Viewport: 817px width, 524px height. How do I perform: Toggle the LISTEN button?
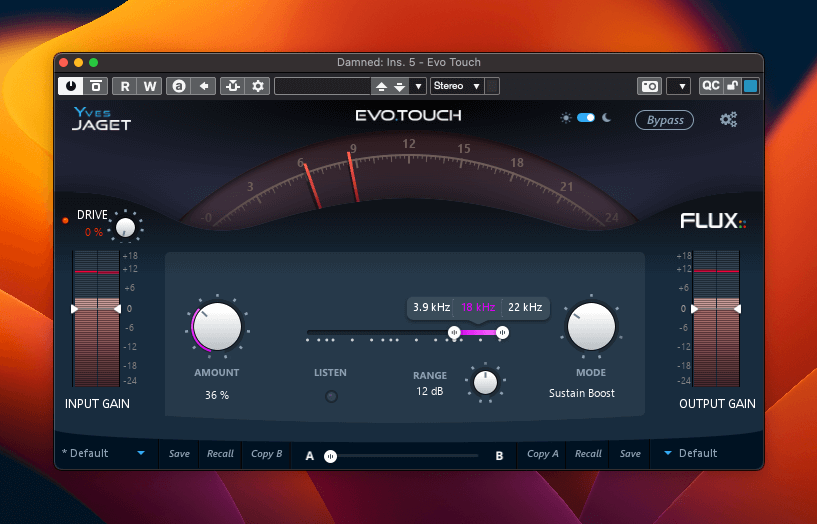[331, 396]
